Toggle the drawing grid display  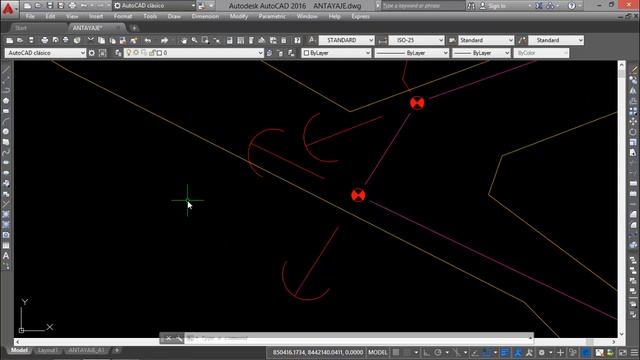coord(396,352)
